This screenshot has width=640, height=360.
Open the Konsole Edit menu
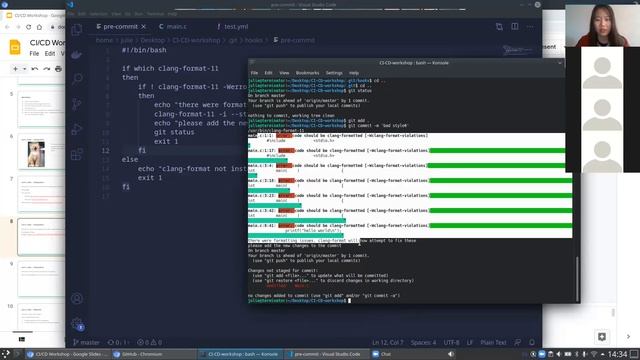pyautogui.click(x=268, y=73)
